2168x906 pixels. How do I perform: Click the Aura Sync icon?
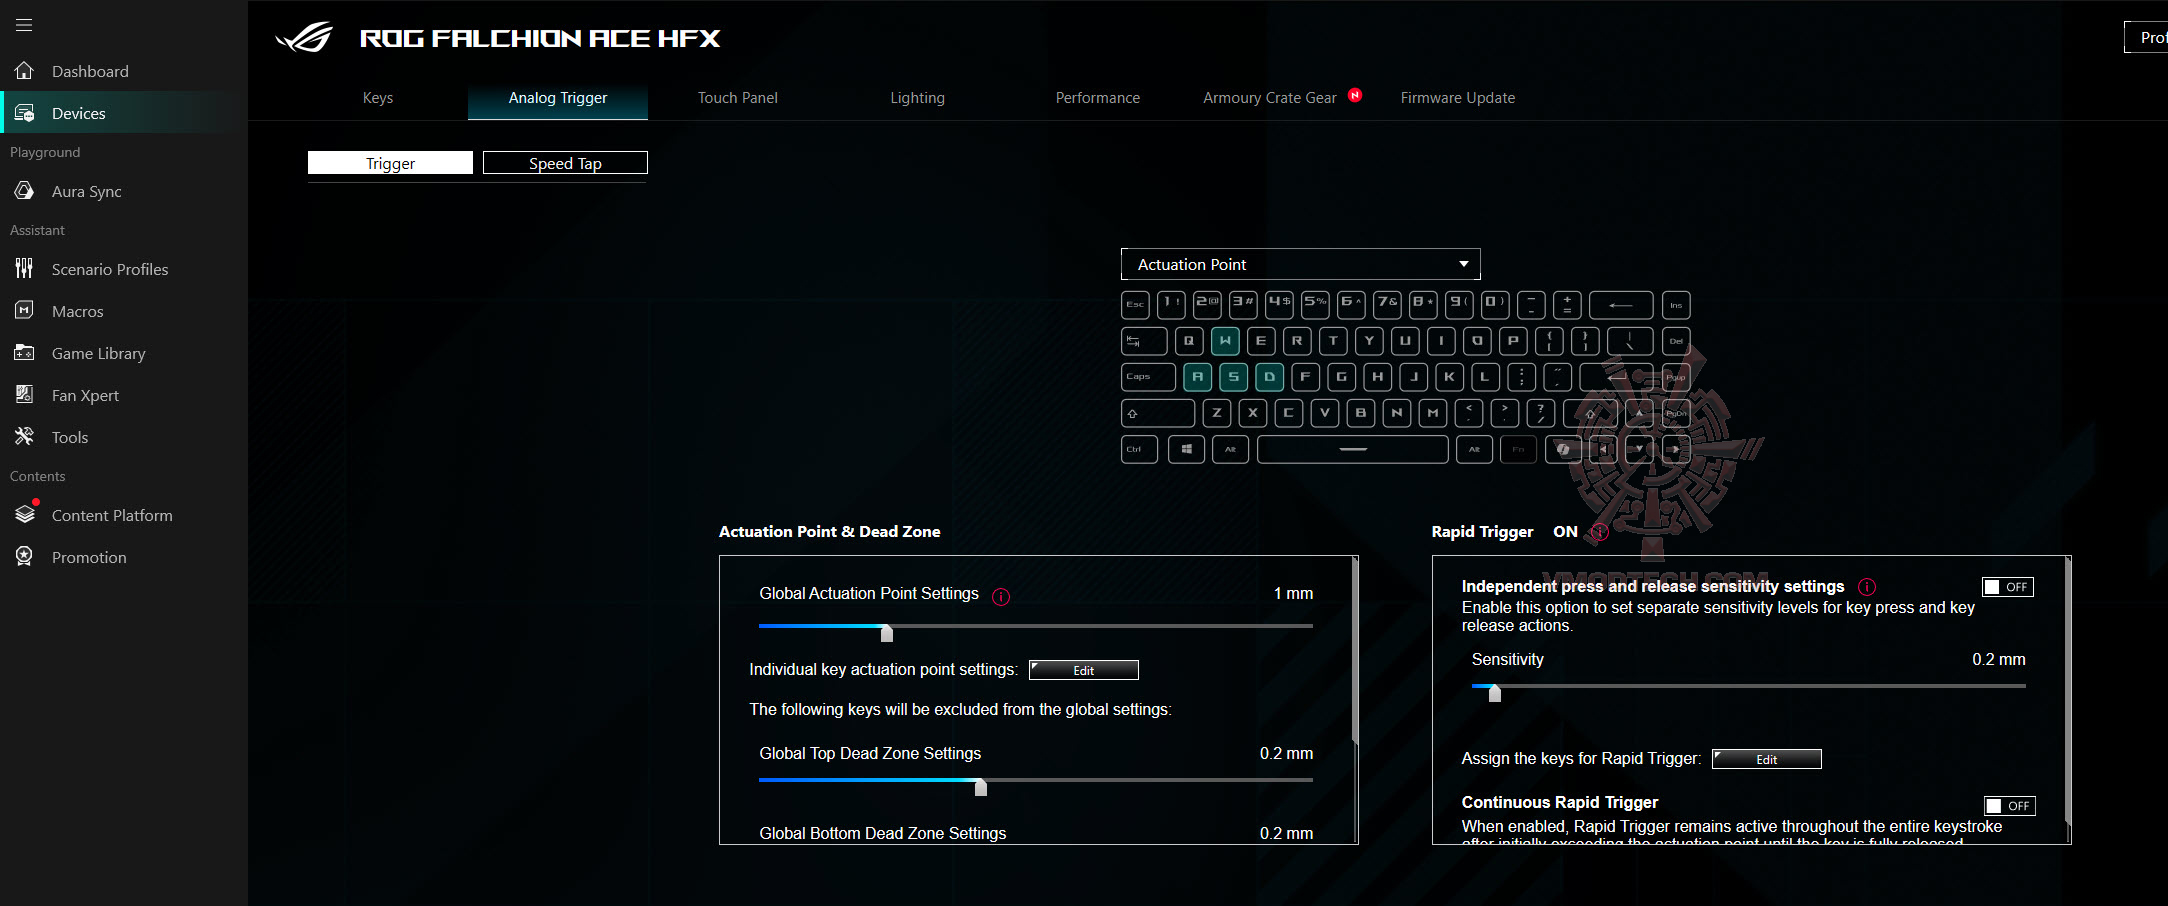pyautogui.click(x=24, y=191)
